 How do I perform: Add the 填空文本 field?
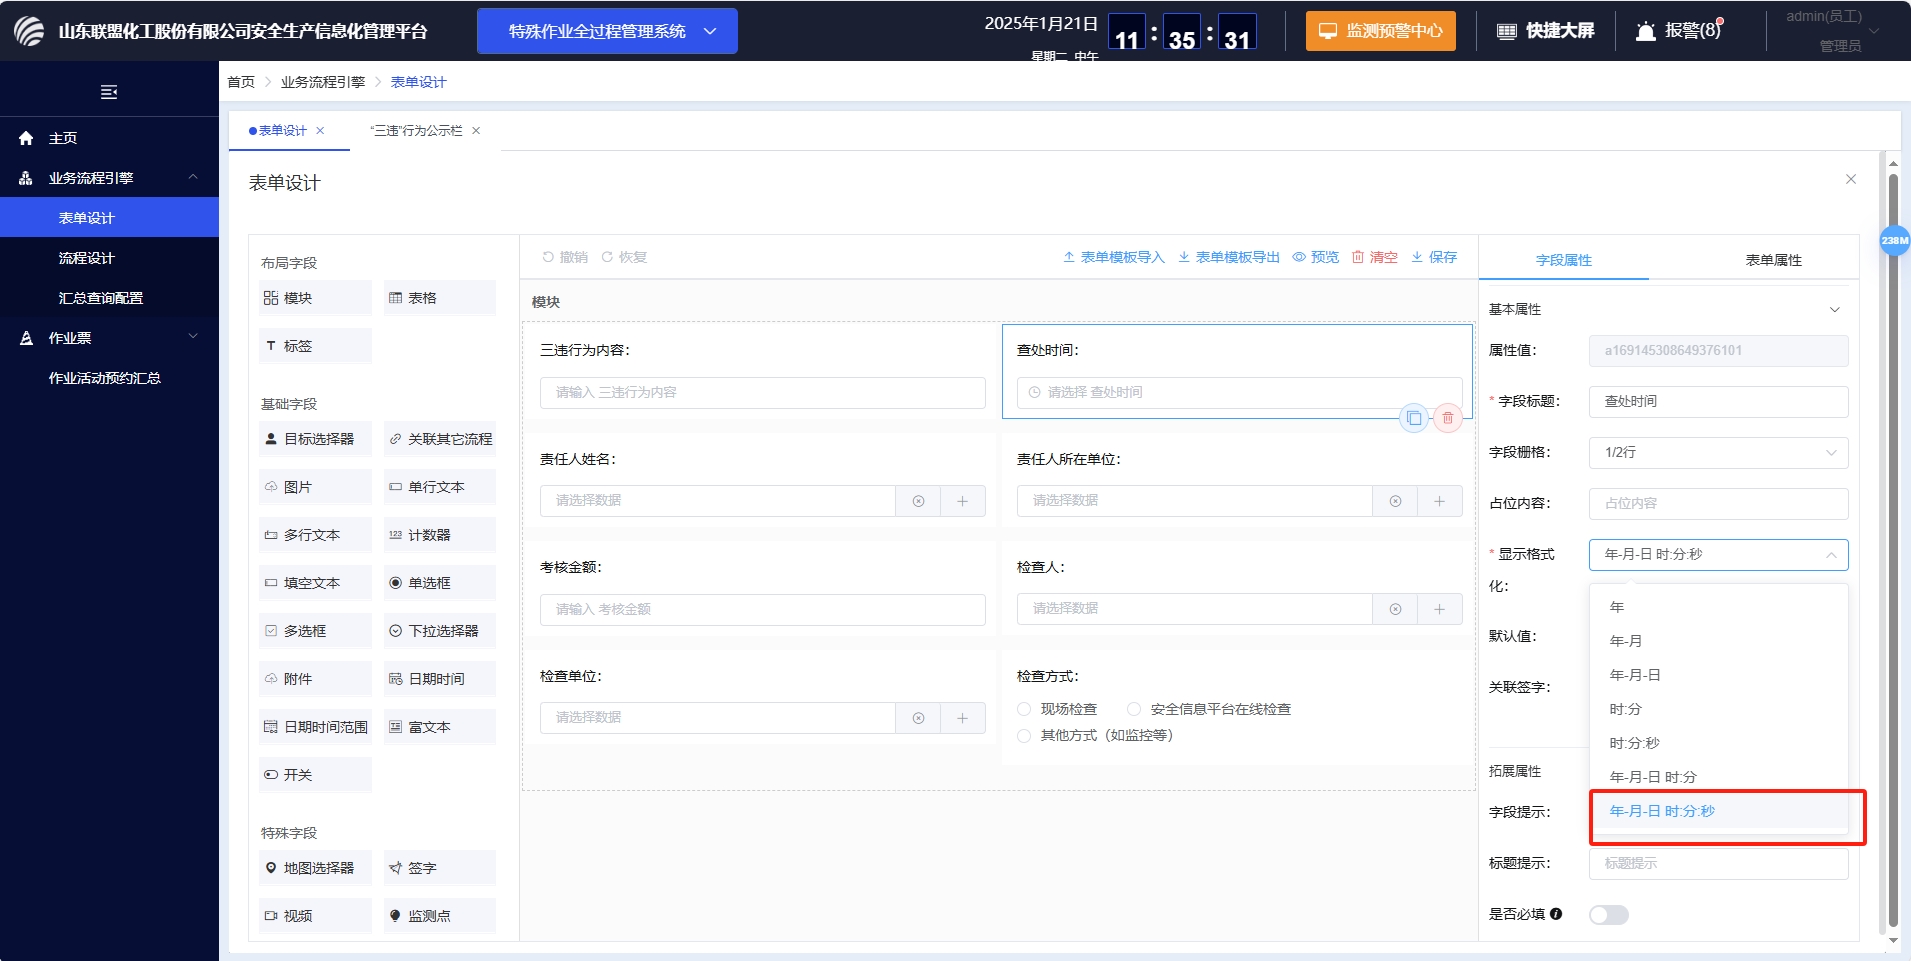click(315, 583)
